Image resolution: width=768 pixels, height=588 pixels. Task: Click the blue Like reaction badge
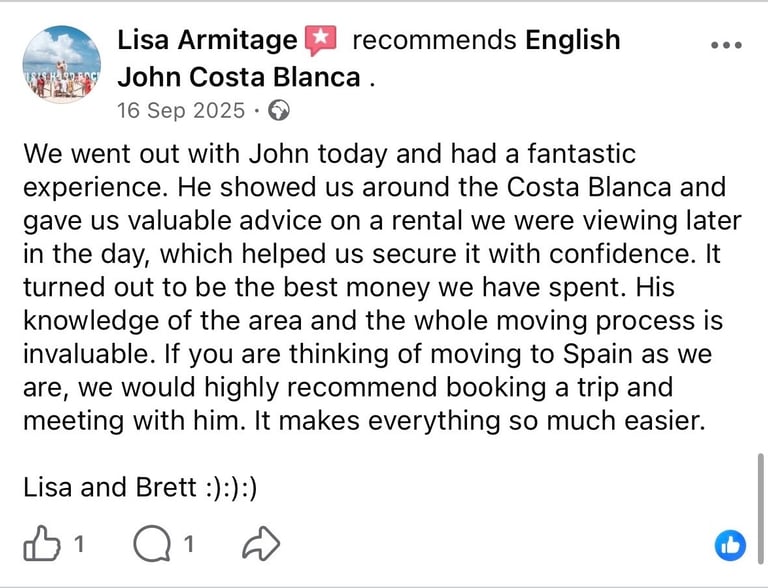tap(730, 545)
